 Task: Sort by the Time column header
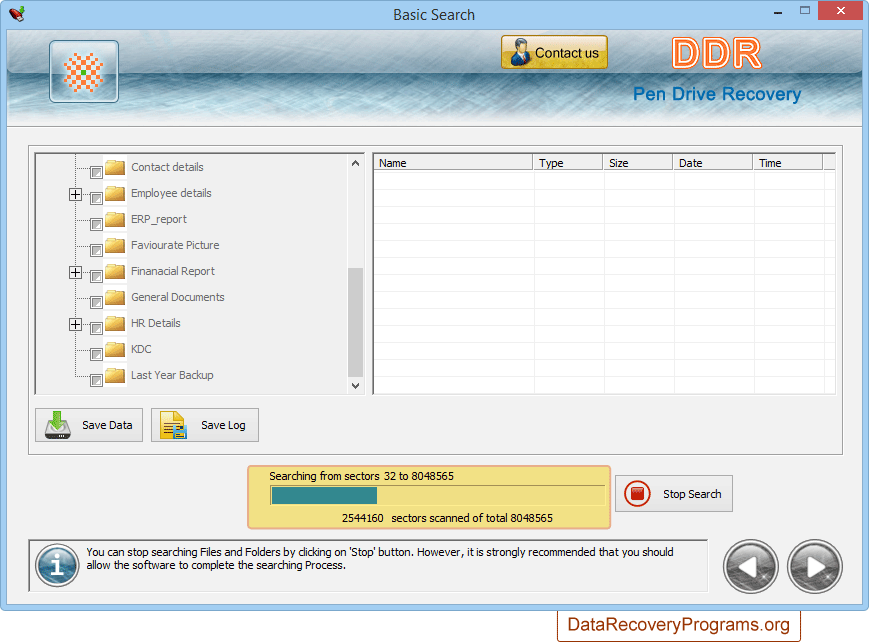tap(788, 162)
